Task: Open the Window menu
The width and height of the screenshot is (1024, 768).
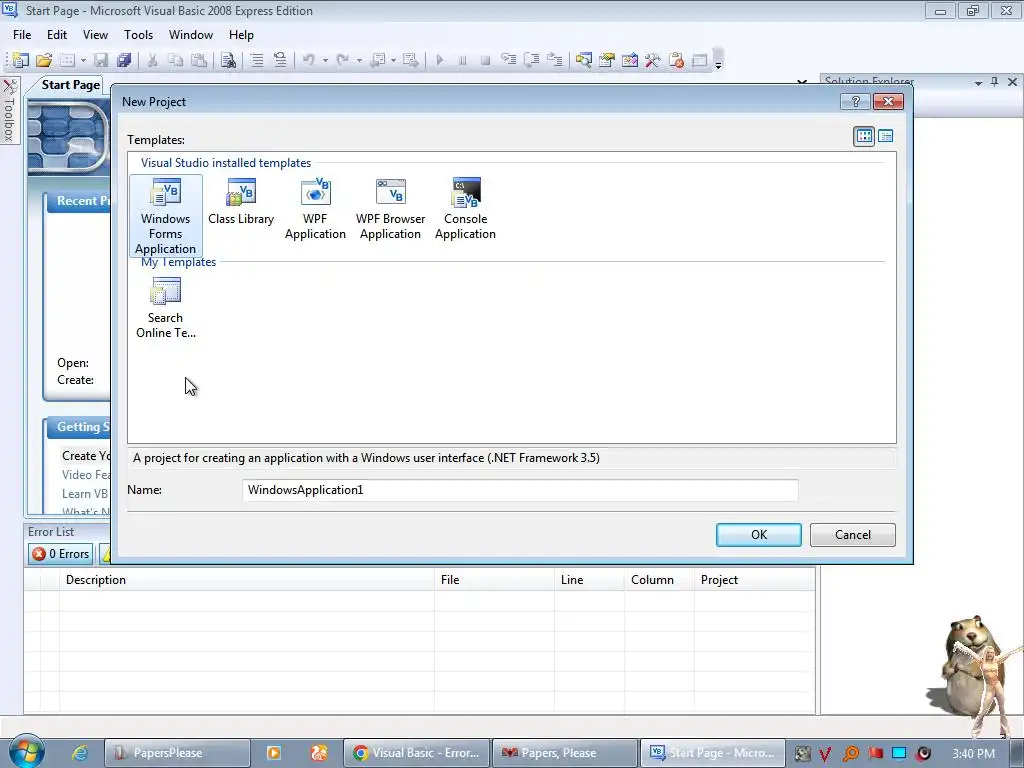Action: [191, 35]
